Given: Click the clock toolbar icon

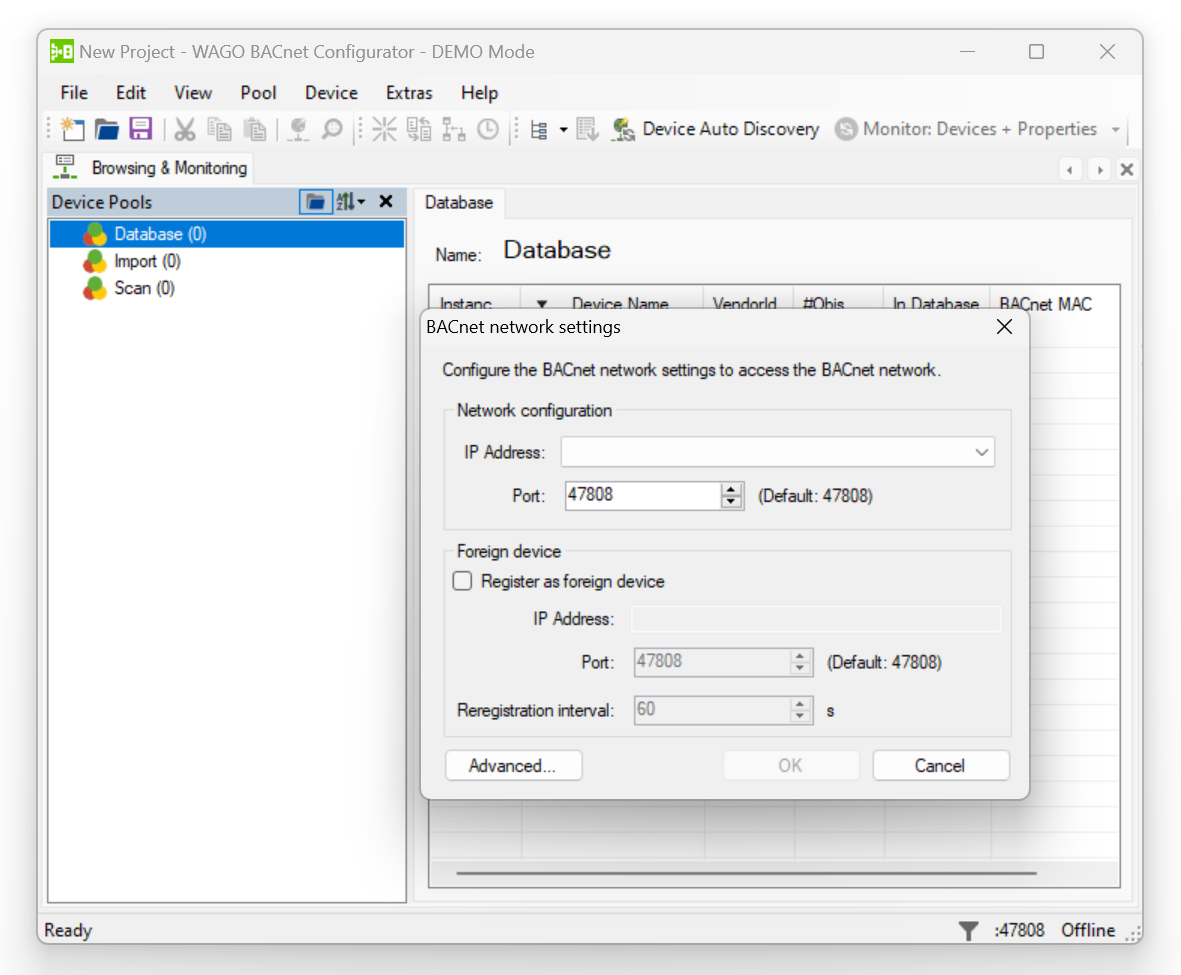Looking at the screenshot, I should click(488, 130).
